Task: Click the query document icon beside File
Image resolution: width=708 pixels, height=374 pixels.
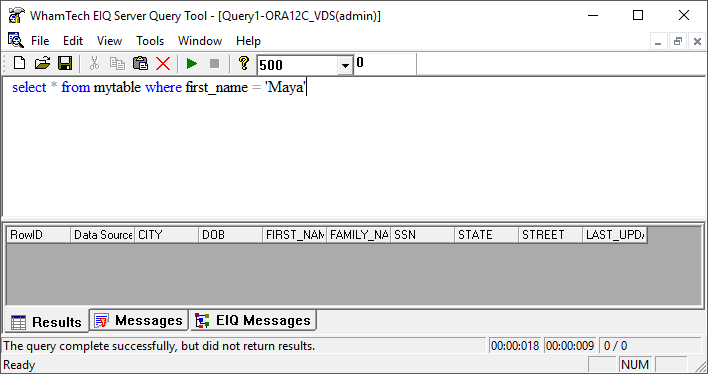Action: pyautogui.click(x=15, y=40)
